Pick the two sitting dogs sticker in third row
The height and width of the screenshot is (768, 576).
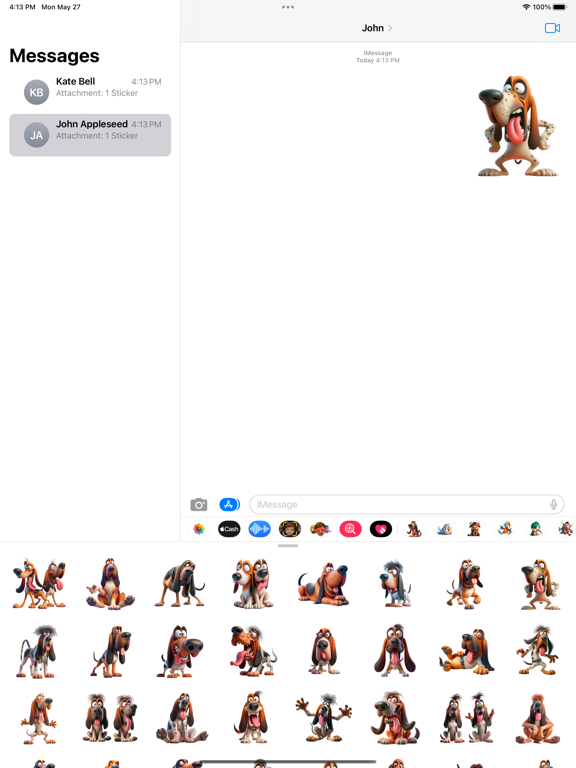click(110, 718)
